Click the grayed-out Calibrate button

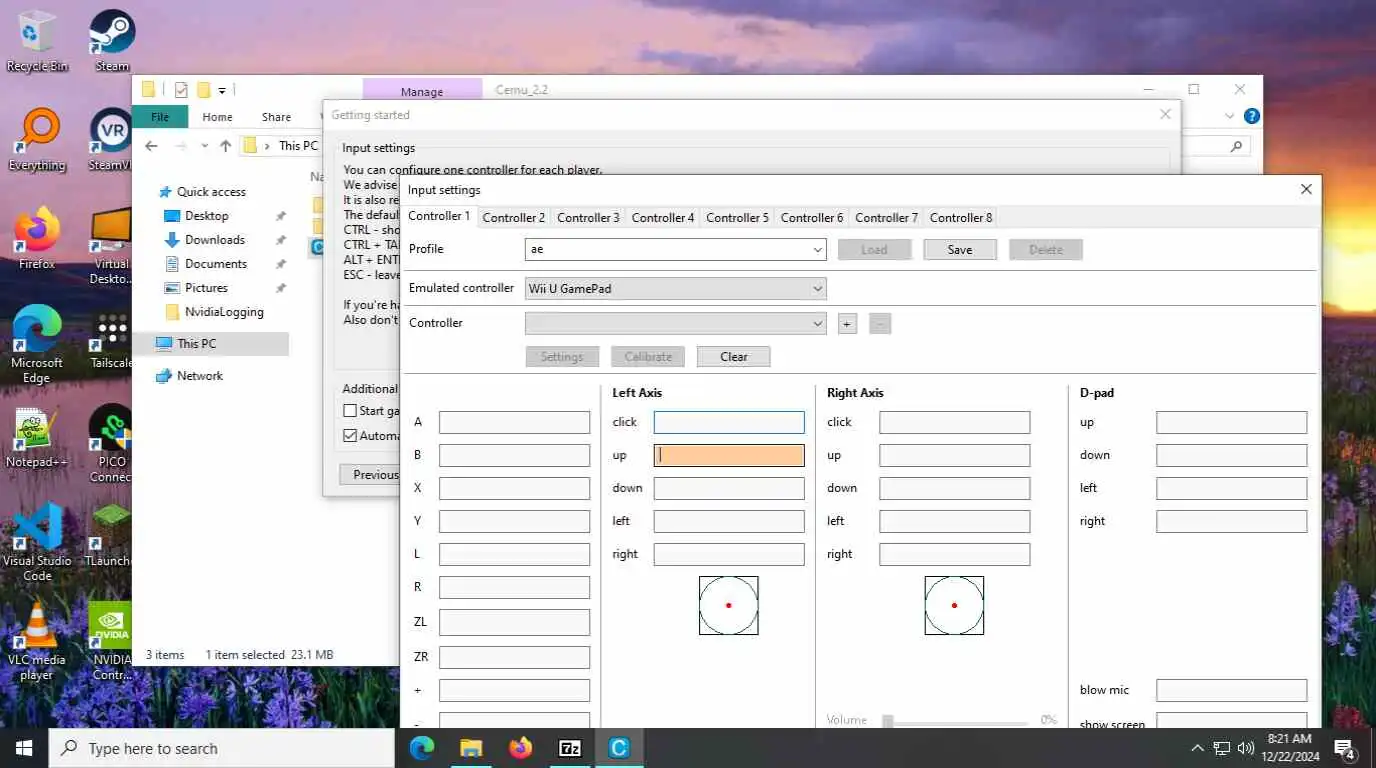[648, 356]
